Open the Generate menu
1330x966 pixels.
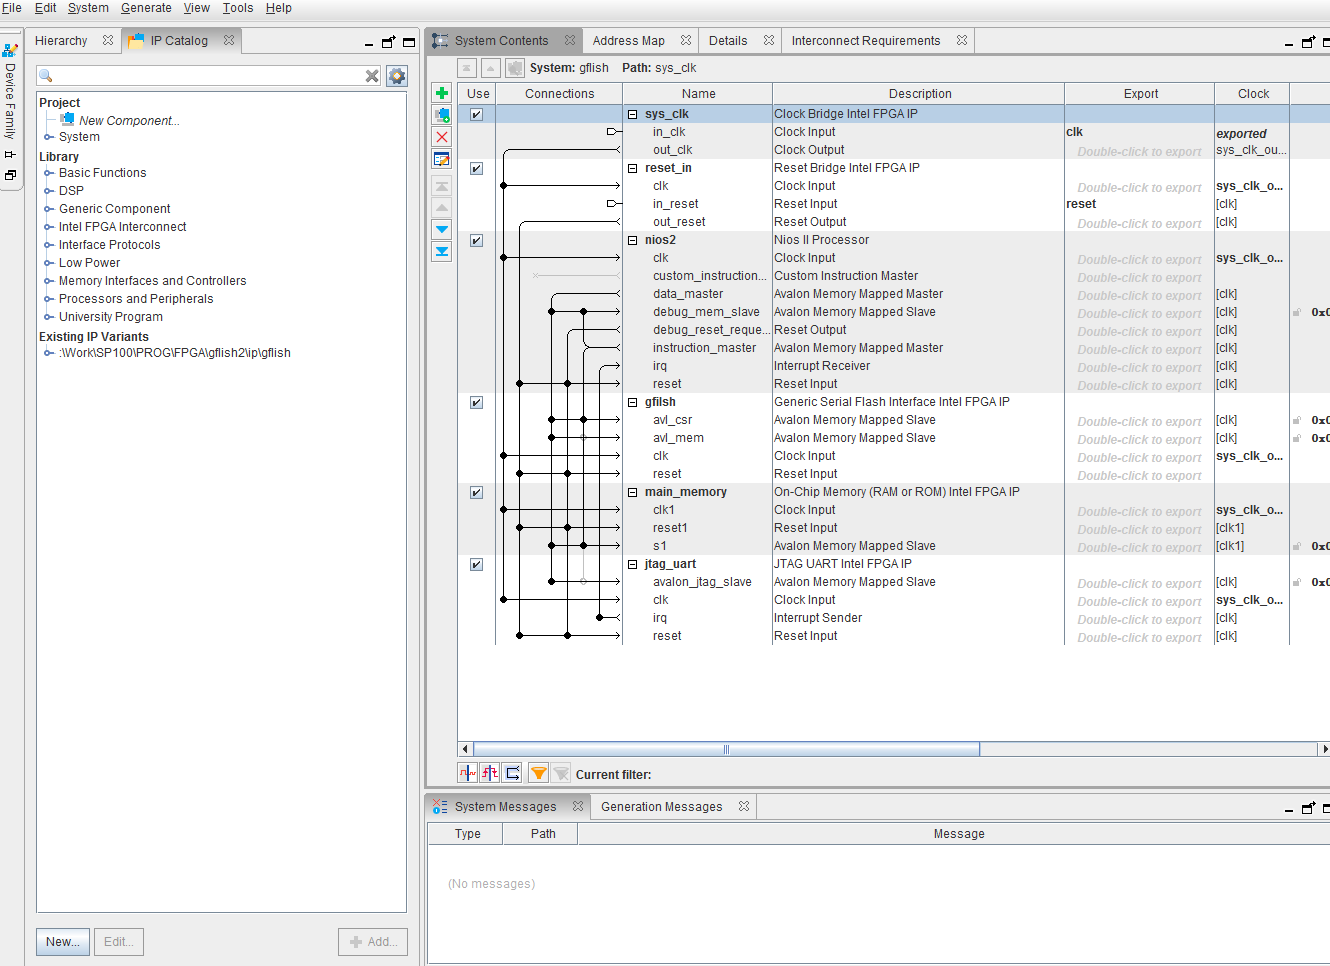point(146,8)
